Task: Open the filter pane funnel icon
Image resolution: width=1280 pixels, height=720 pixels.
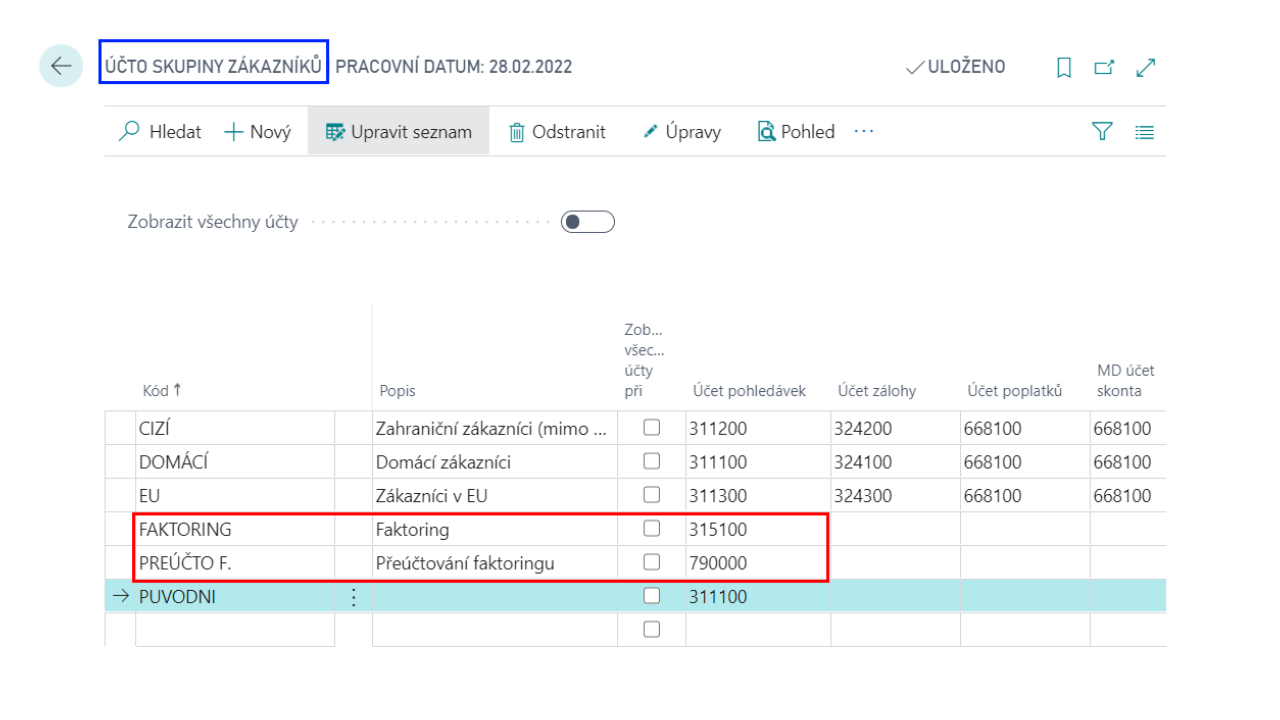Action: click(x=1102, y=131)
